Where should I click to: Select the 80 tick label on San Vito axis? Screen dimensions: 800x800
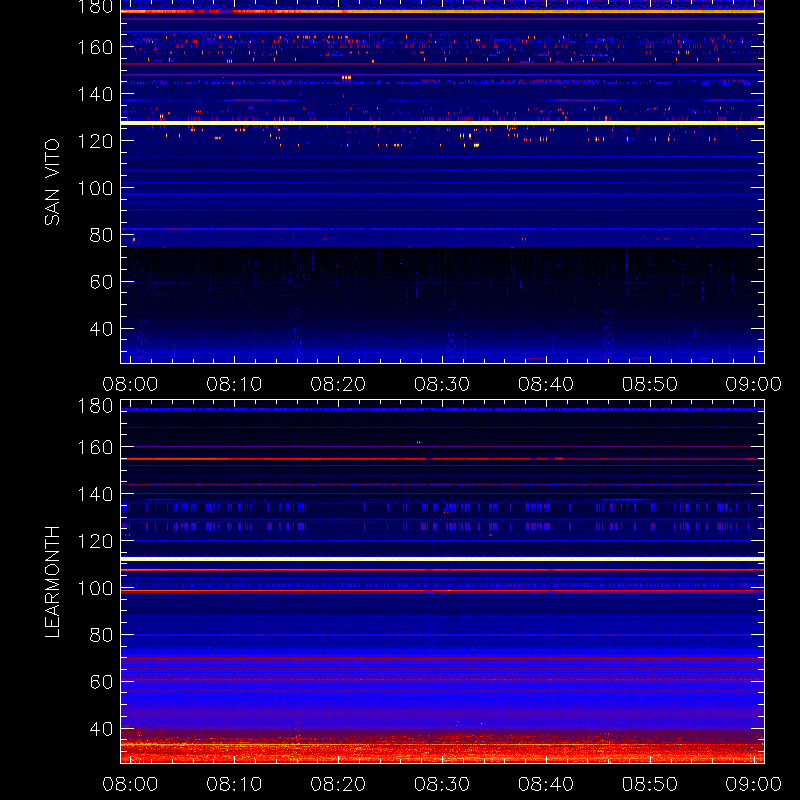click(101, 235)
